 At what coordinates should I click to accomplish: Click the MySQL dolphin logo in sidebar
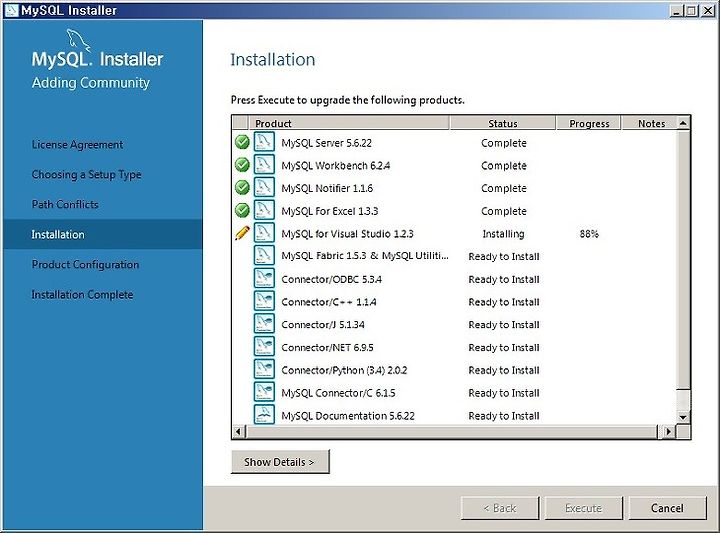click(x=79, y=39)
